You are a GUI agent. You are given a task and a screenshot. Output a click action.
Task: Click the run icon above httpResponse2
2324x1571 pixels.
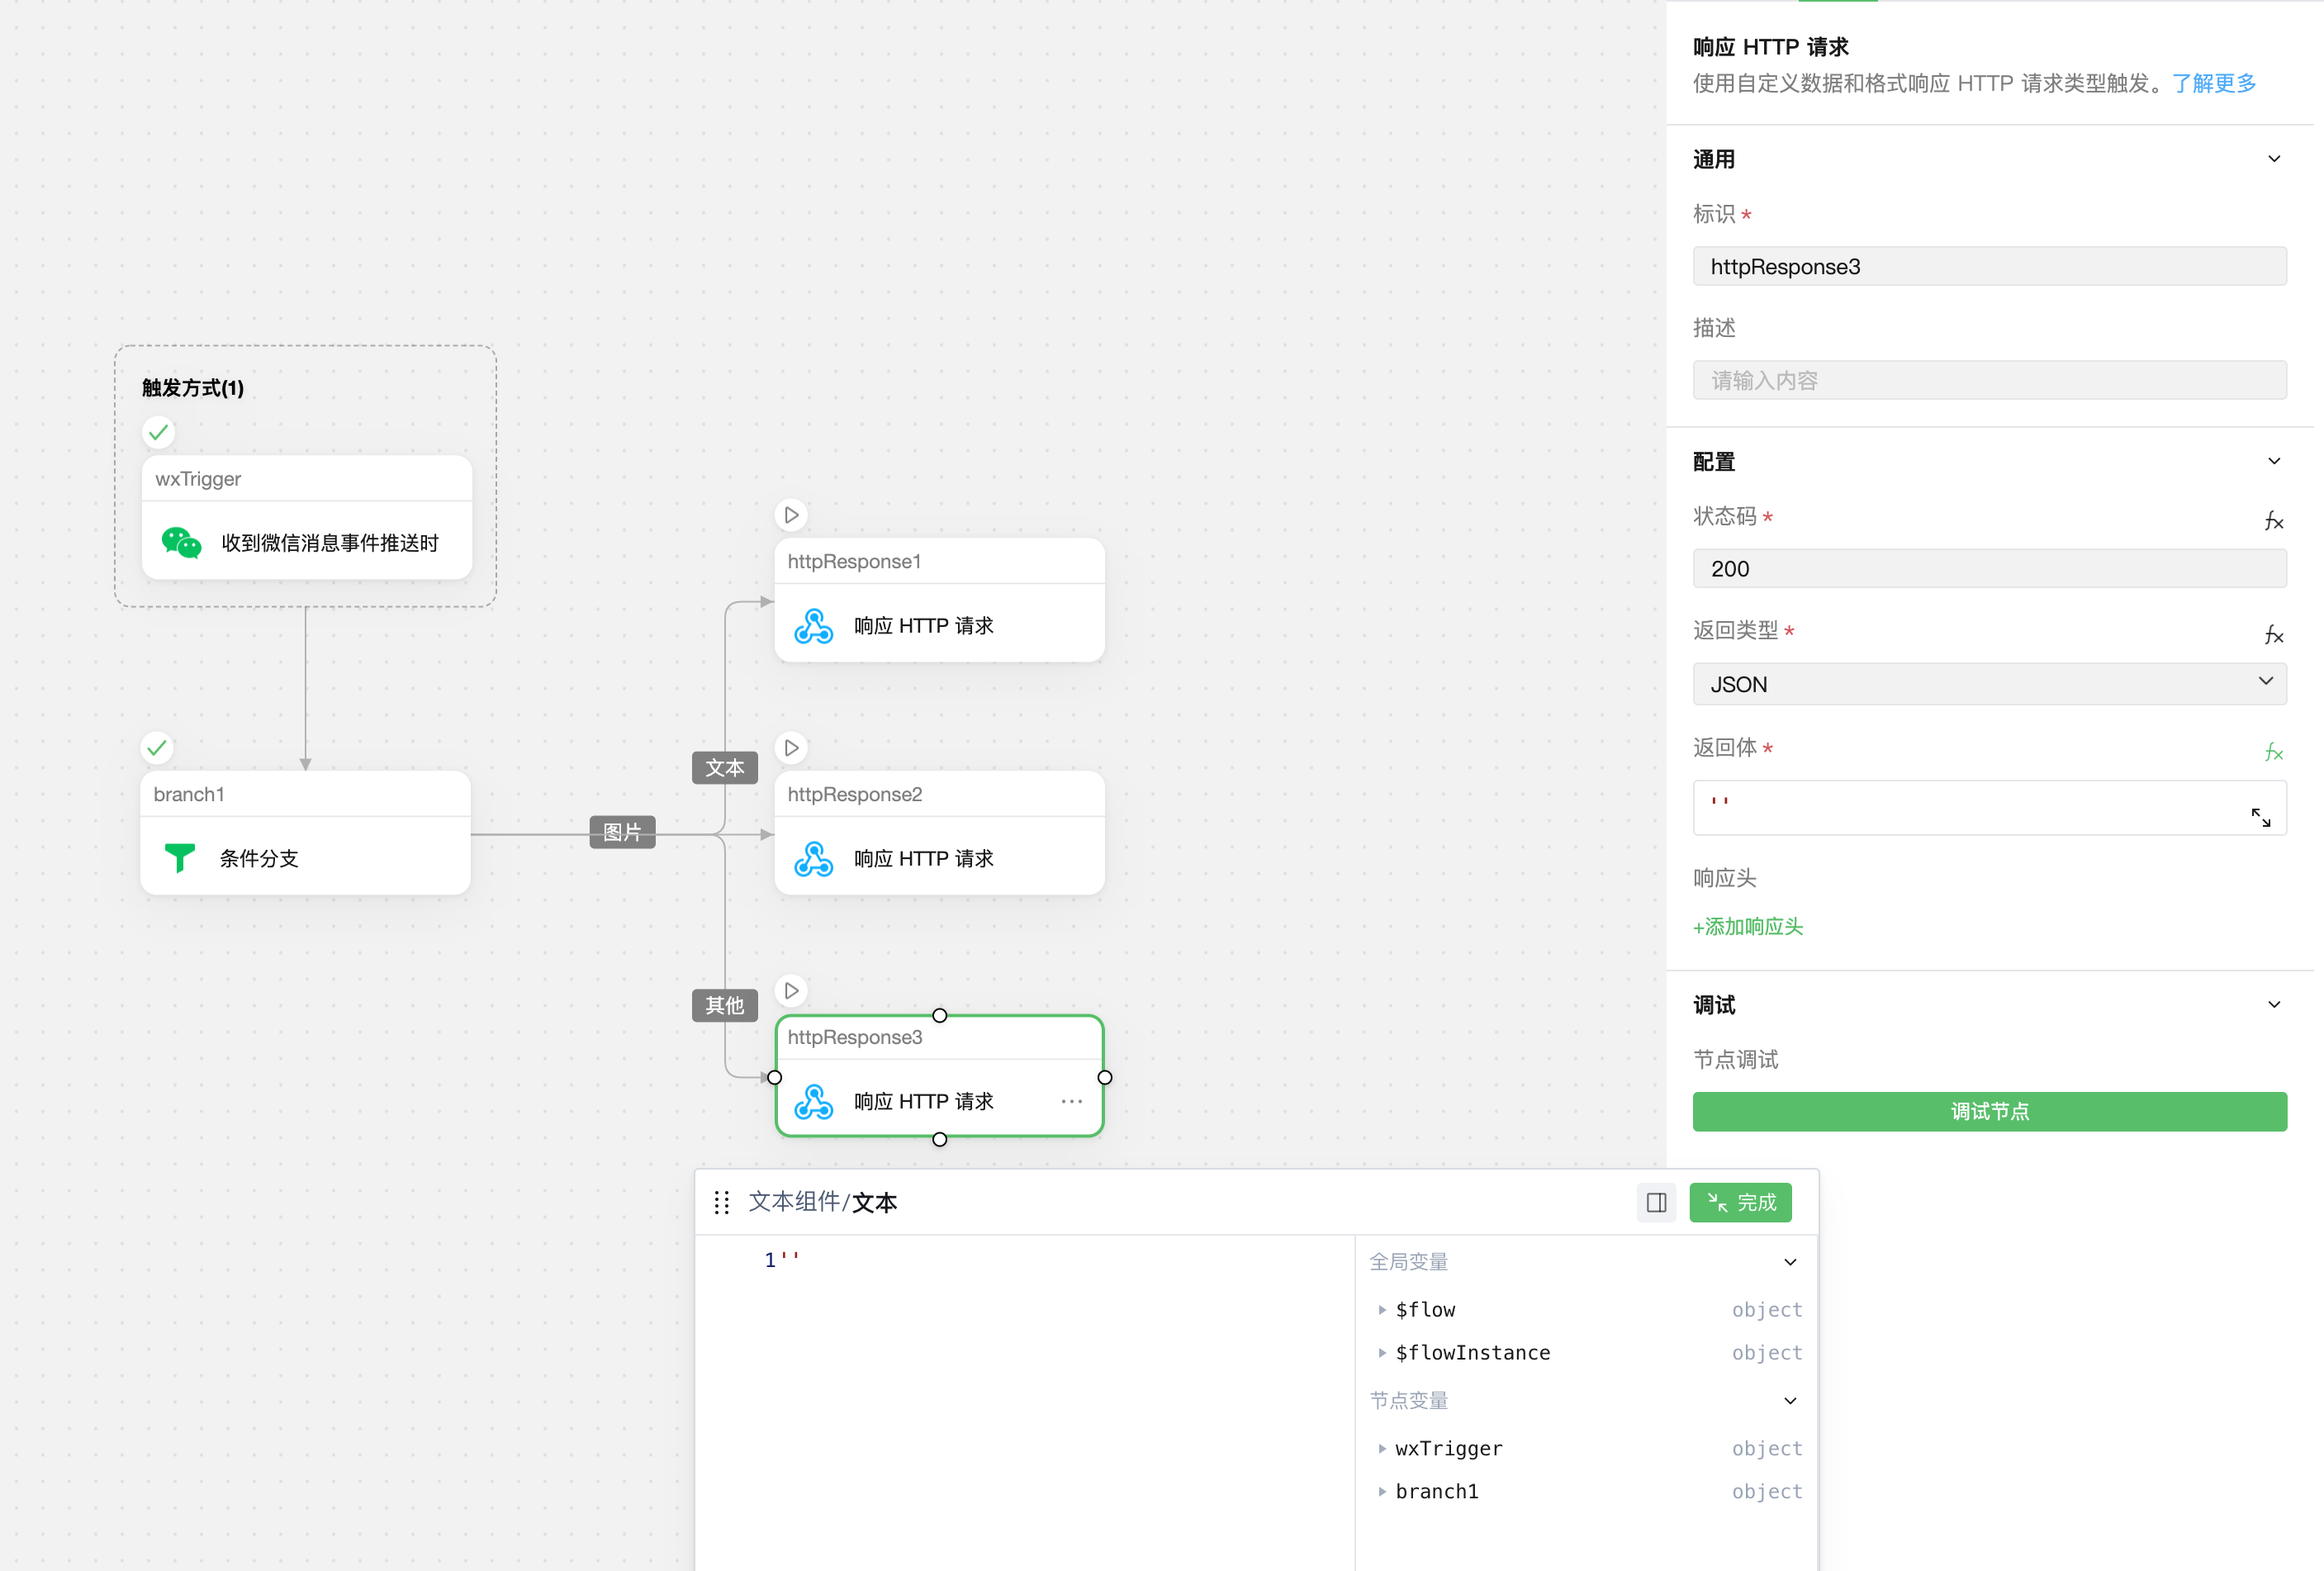[791, 748]
